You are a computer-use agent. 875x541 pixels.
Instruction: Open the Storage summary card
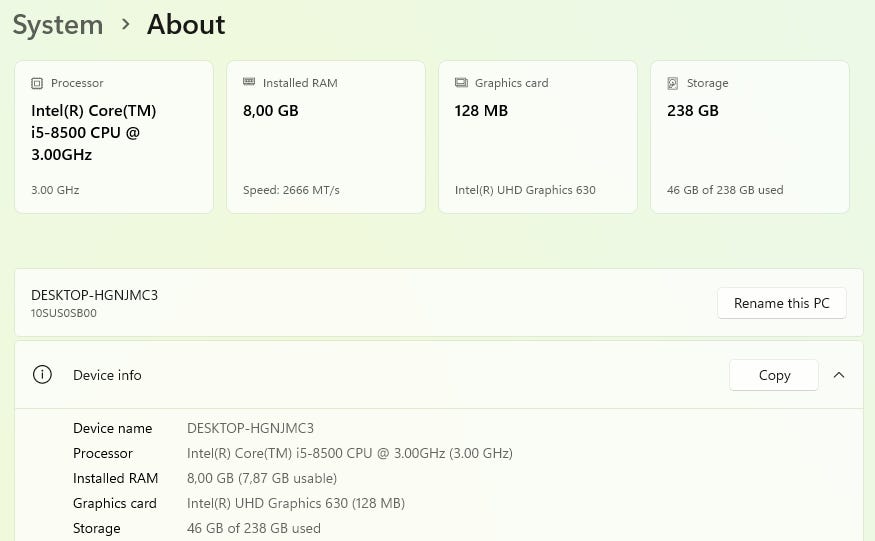[x=750, y=137]
